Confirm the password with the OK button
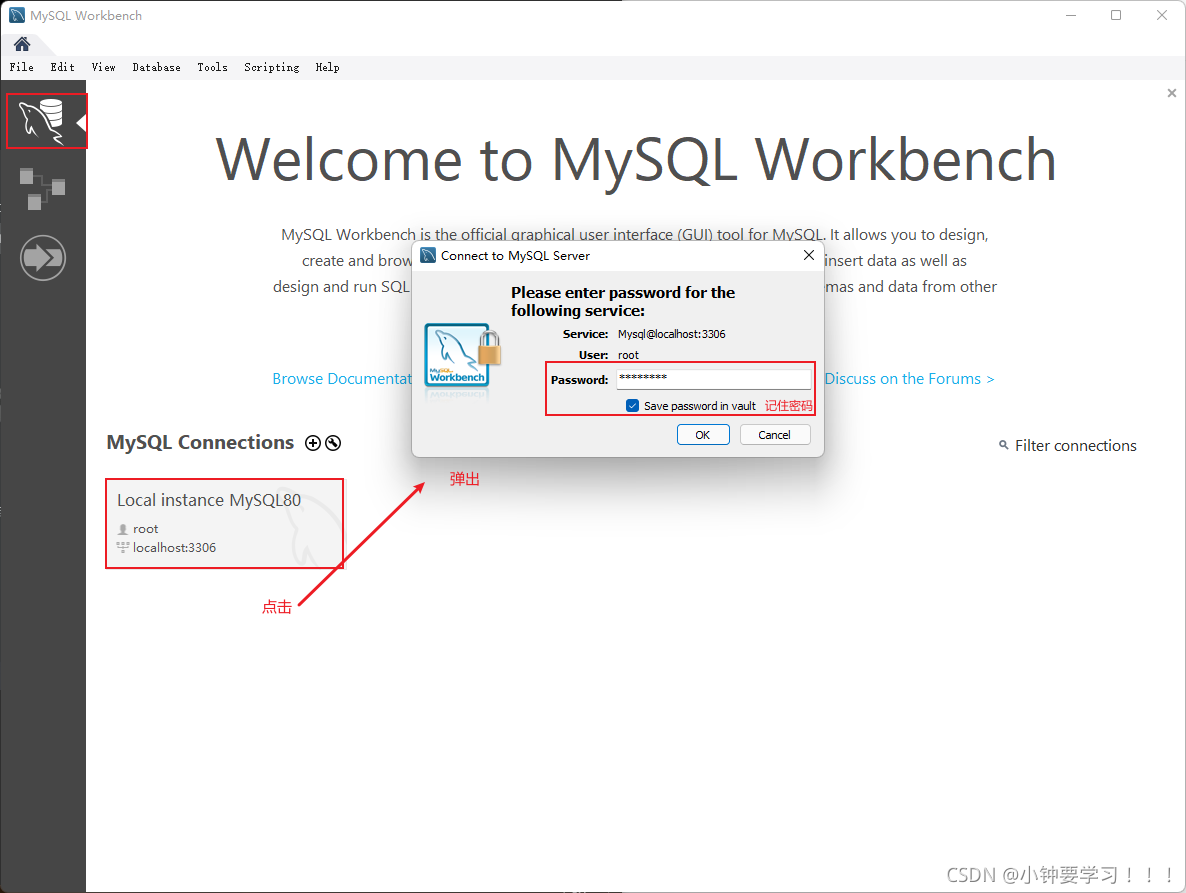 pyautogui.click(x=703, y=435)
